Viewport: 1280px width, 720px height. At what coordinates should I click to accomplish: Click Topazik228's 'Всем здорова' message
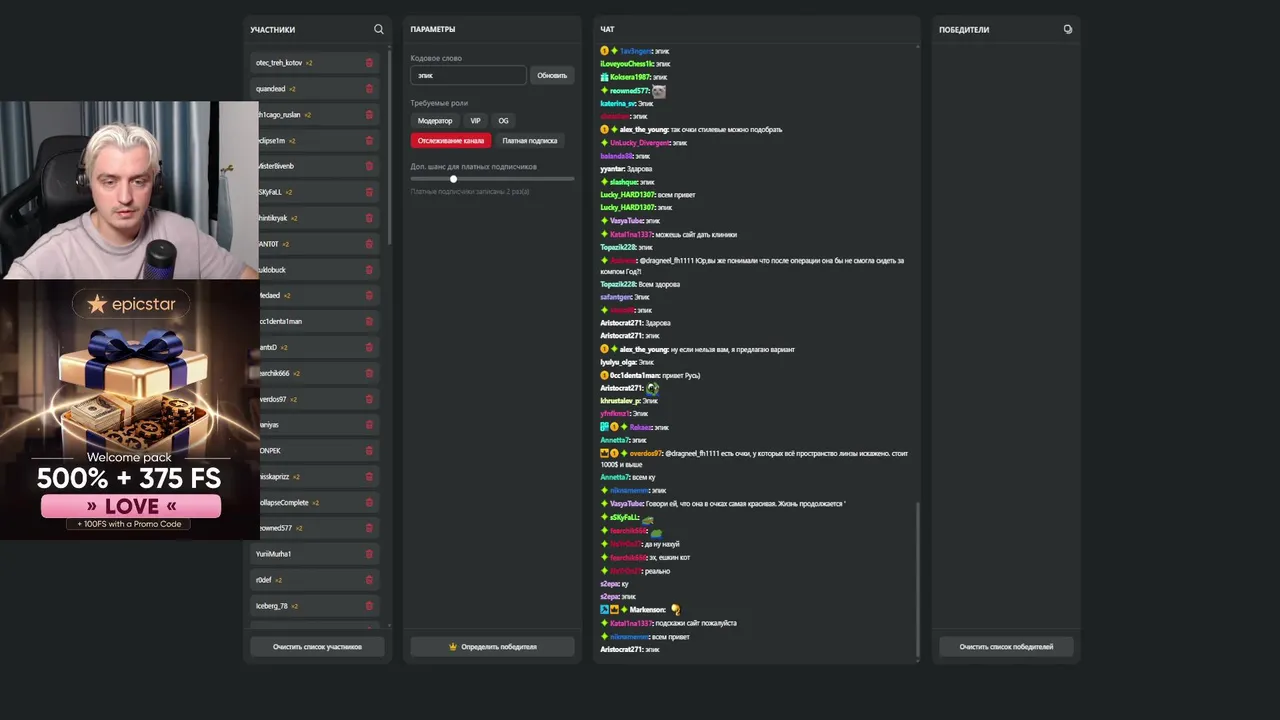659,284
